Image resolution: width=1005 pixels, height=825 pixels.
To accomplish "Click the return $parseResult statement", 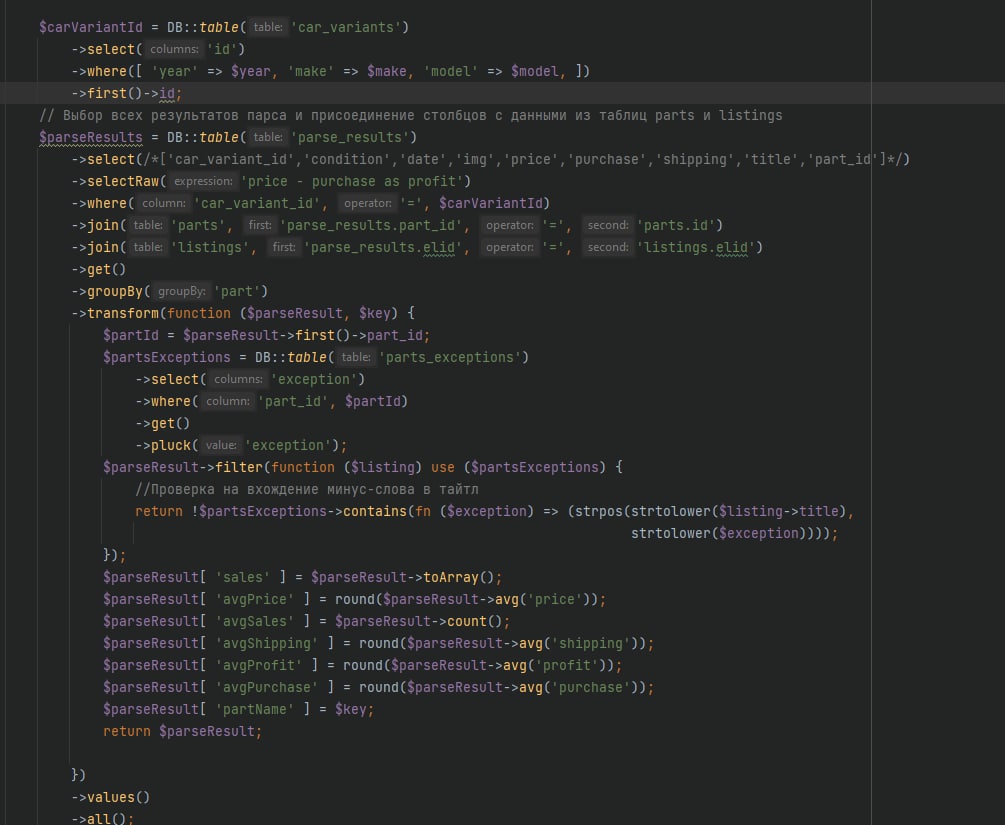I will click(x=183, y=731).
